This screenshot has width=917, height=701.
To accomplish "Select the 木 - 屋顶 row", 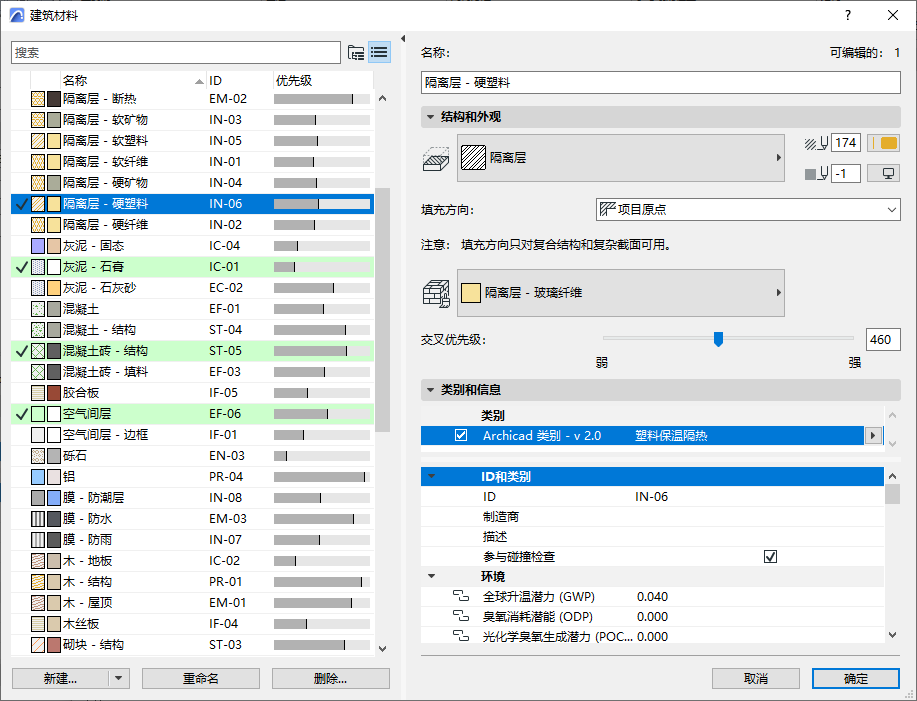I will tap(192, 603).
